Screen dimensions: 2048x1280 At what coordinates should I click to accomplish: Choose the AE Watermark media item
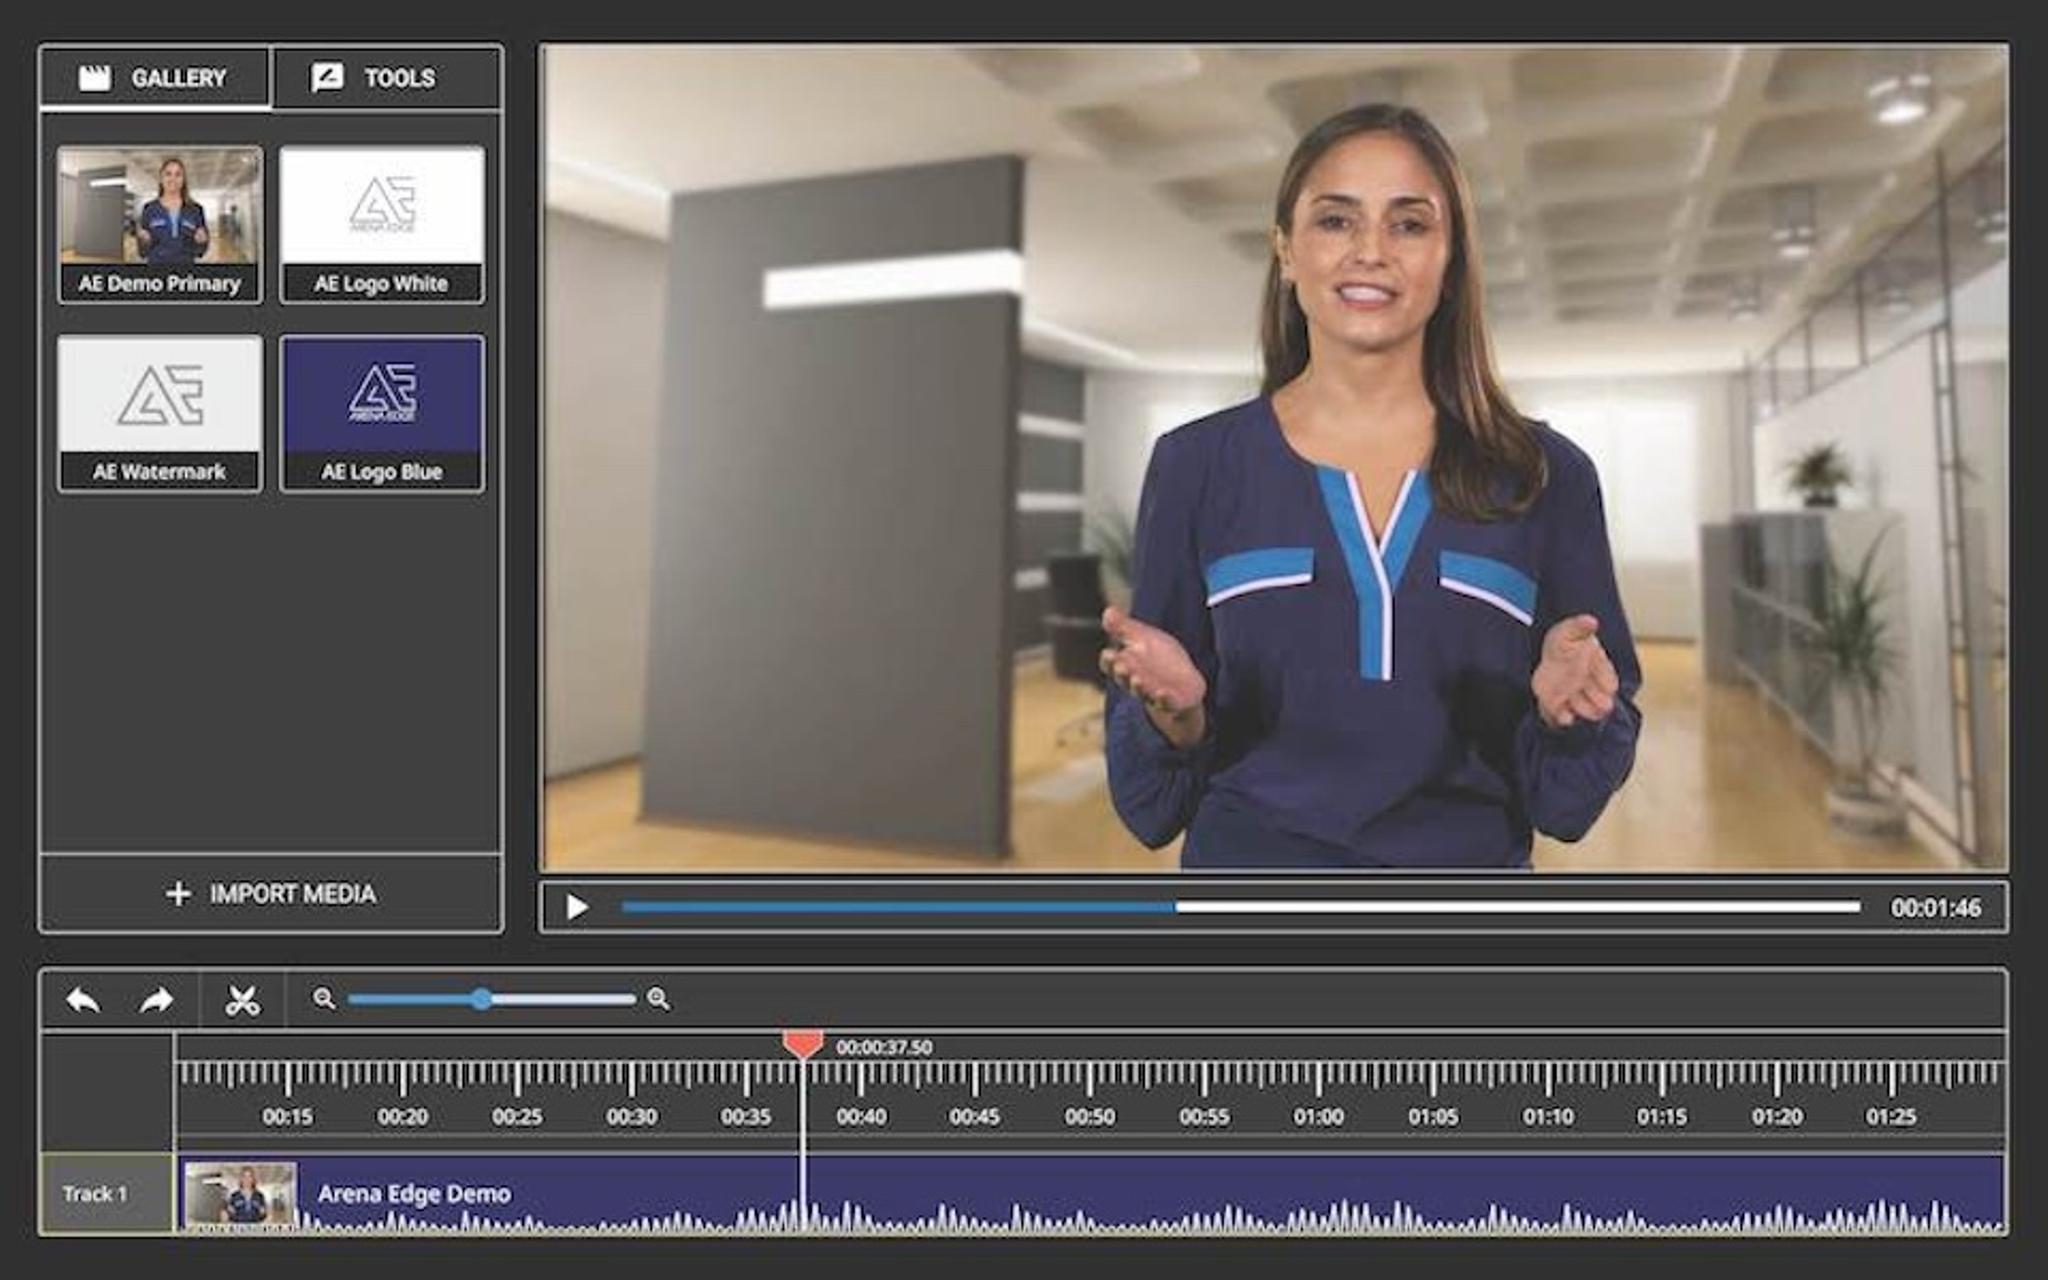pos(160,413)
